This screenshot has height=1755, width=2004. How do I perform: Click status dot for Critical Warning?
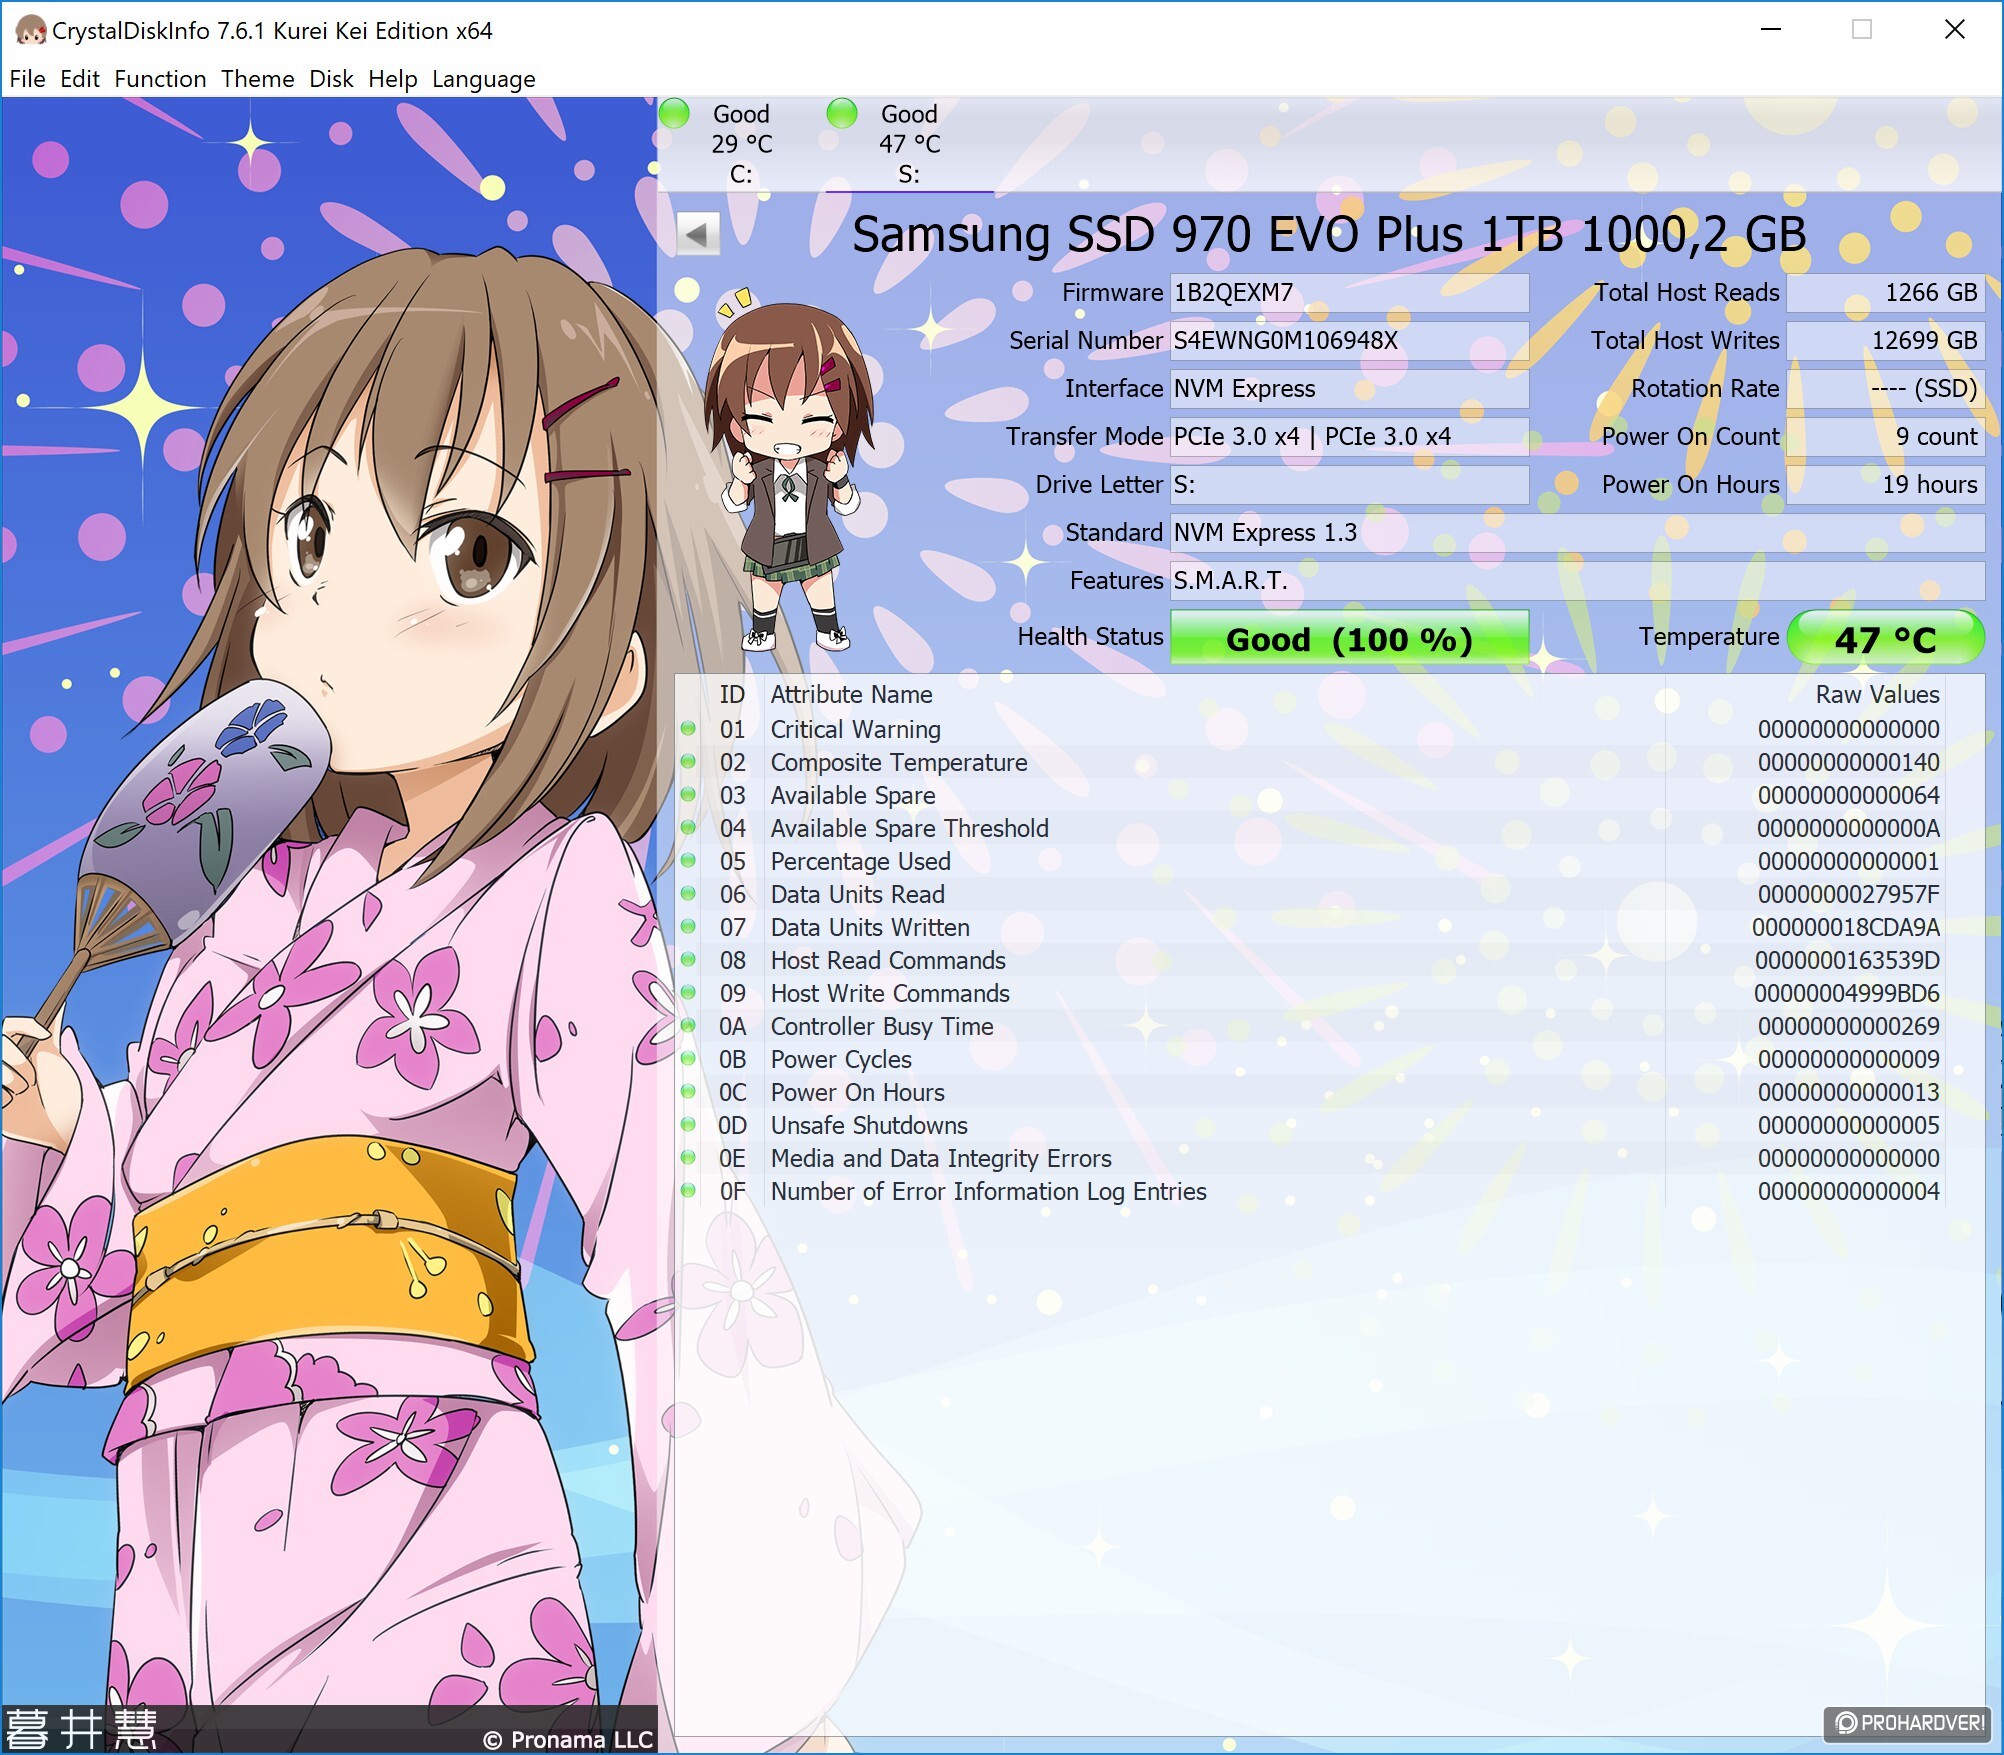688,729
